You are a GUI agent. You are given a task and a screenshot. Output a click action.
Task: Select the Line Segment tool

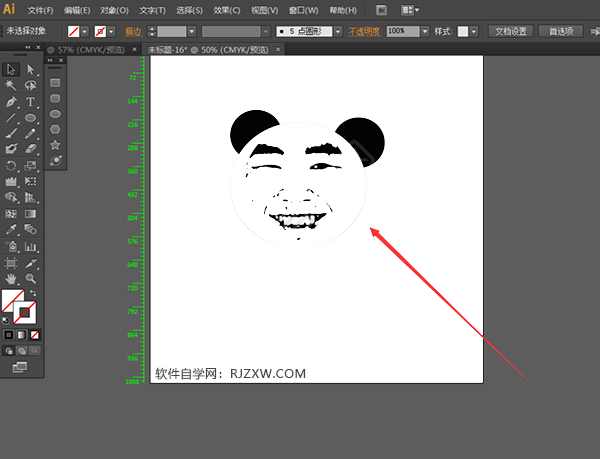click(x=11, y=117)
